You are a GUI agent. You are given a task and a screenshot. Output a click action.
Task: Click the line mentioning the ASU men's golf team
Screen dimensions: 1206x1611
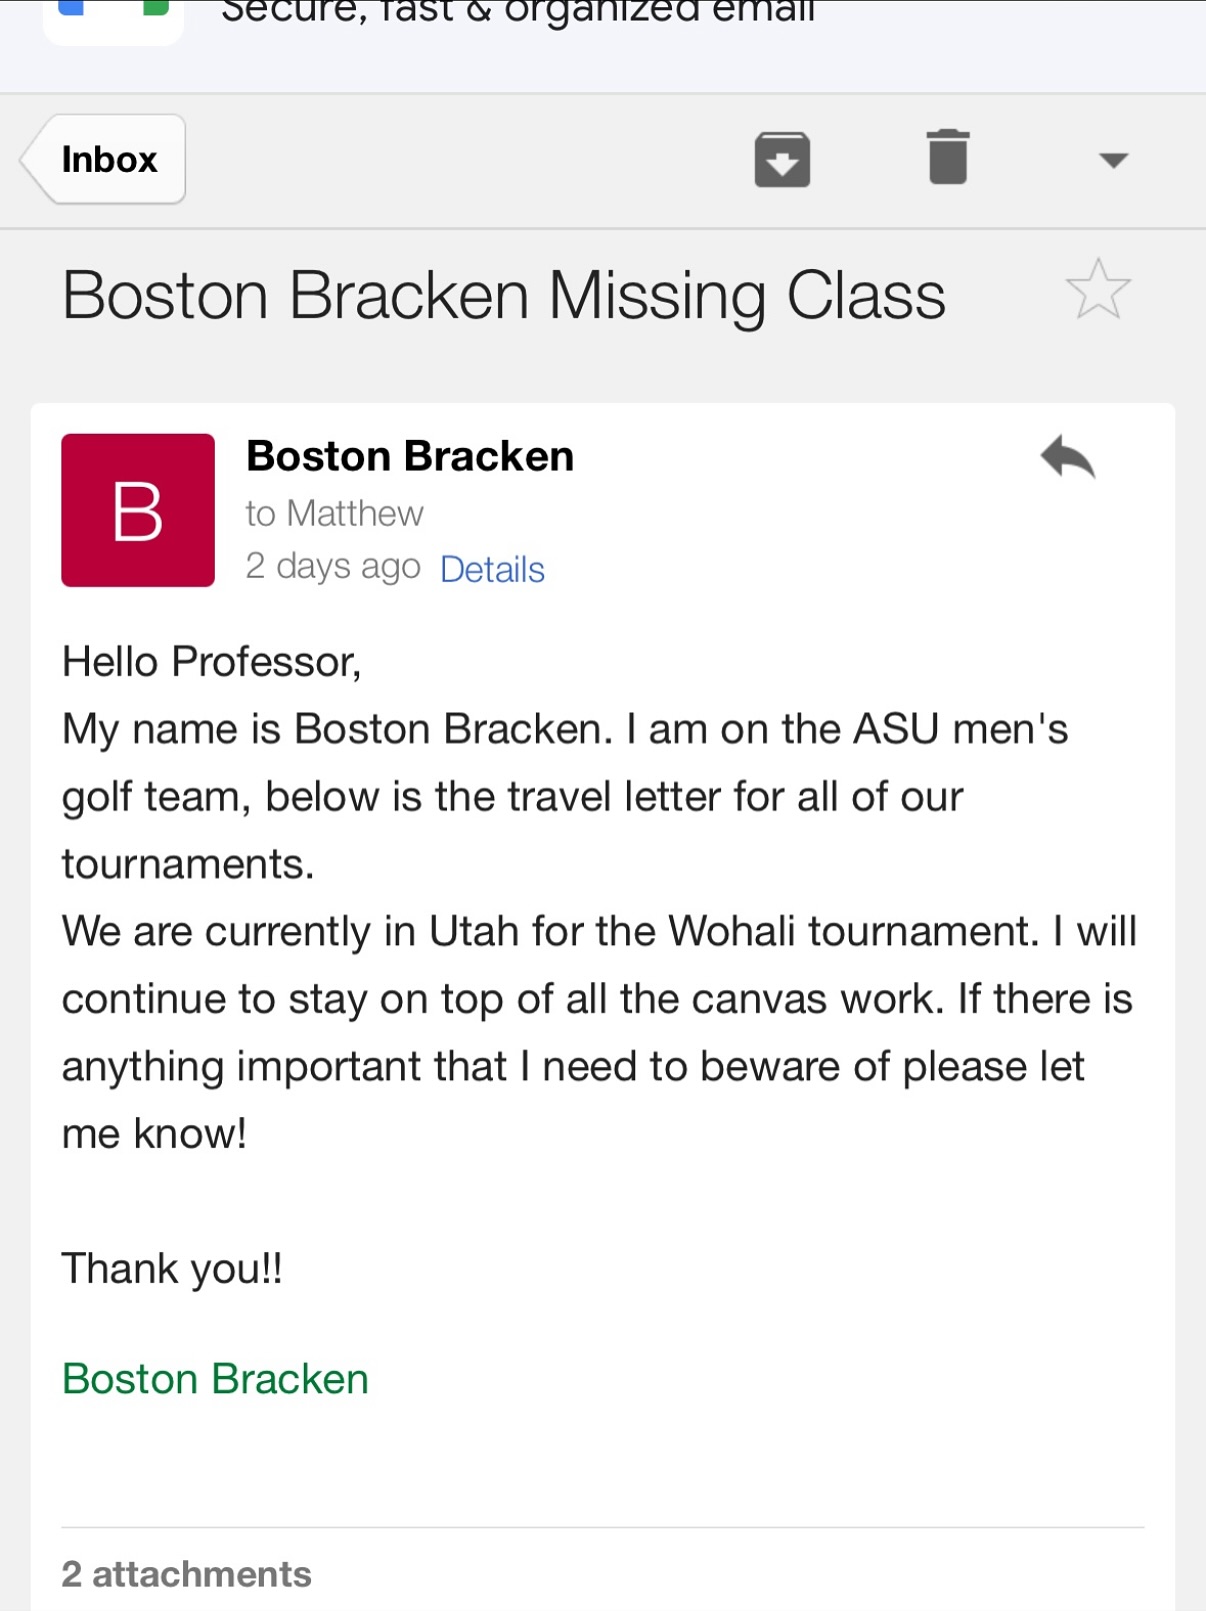pyautogui.click(x=565, y=730)
